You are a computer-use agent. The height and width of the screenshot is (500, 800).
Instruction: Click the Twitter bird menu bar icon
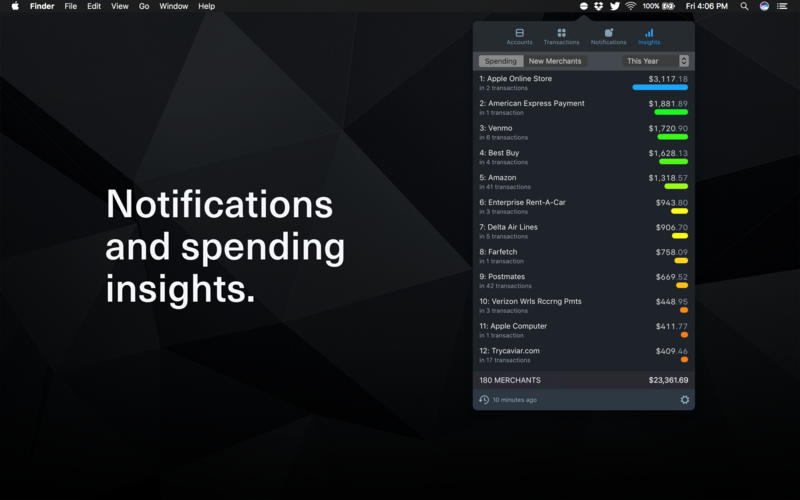614,6
